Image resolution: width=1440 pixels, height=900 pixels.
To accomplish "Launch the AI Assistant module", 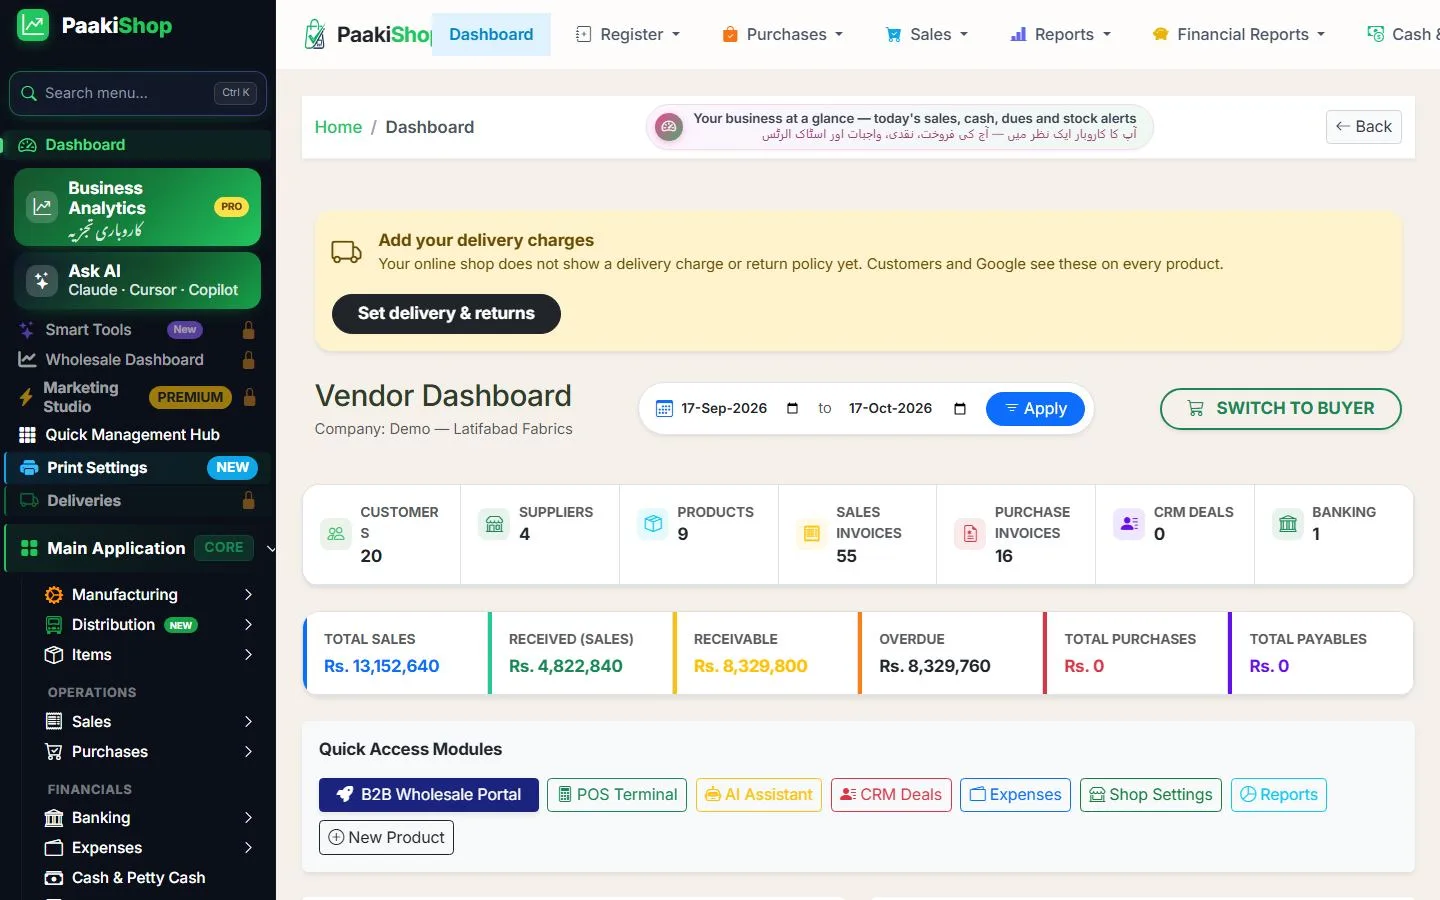I will 759,795.
